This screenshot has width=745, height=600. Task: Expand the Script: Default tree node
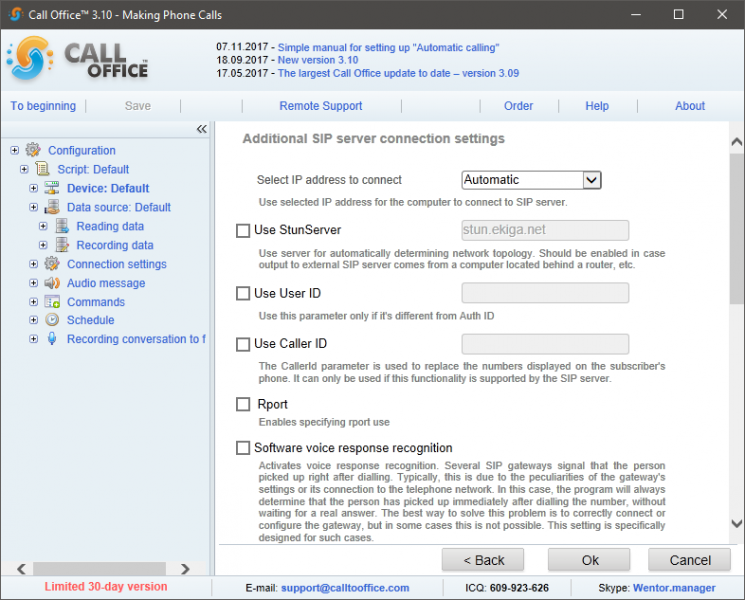tap(24, 170)
